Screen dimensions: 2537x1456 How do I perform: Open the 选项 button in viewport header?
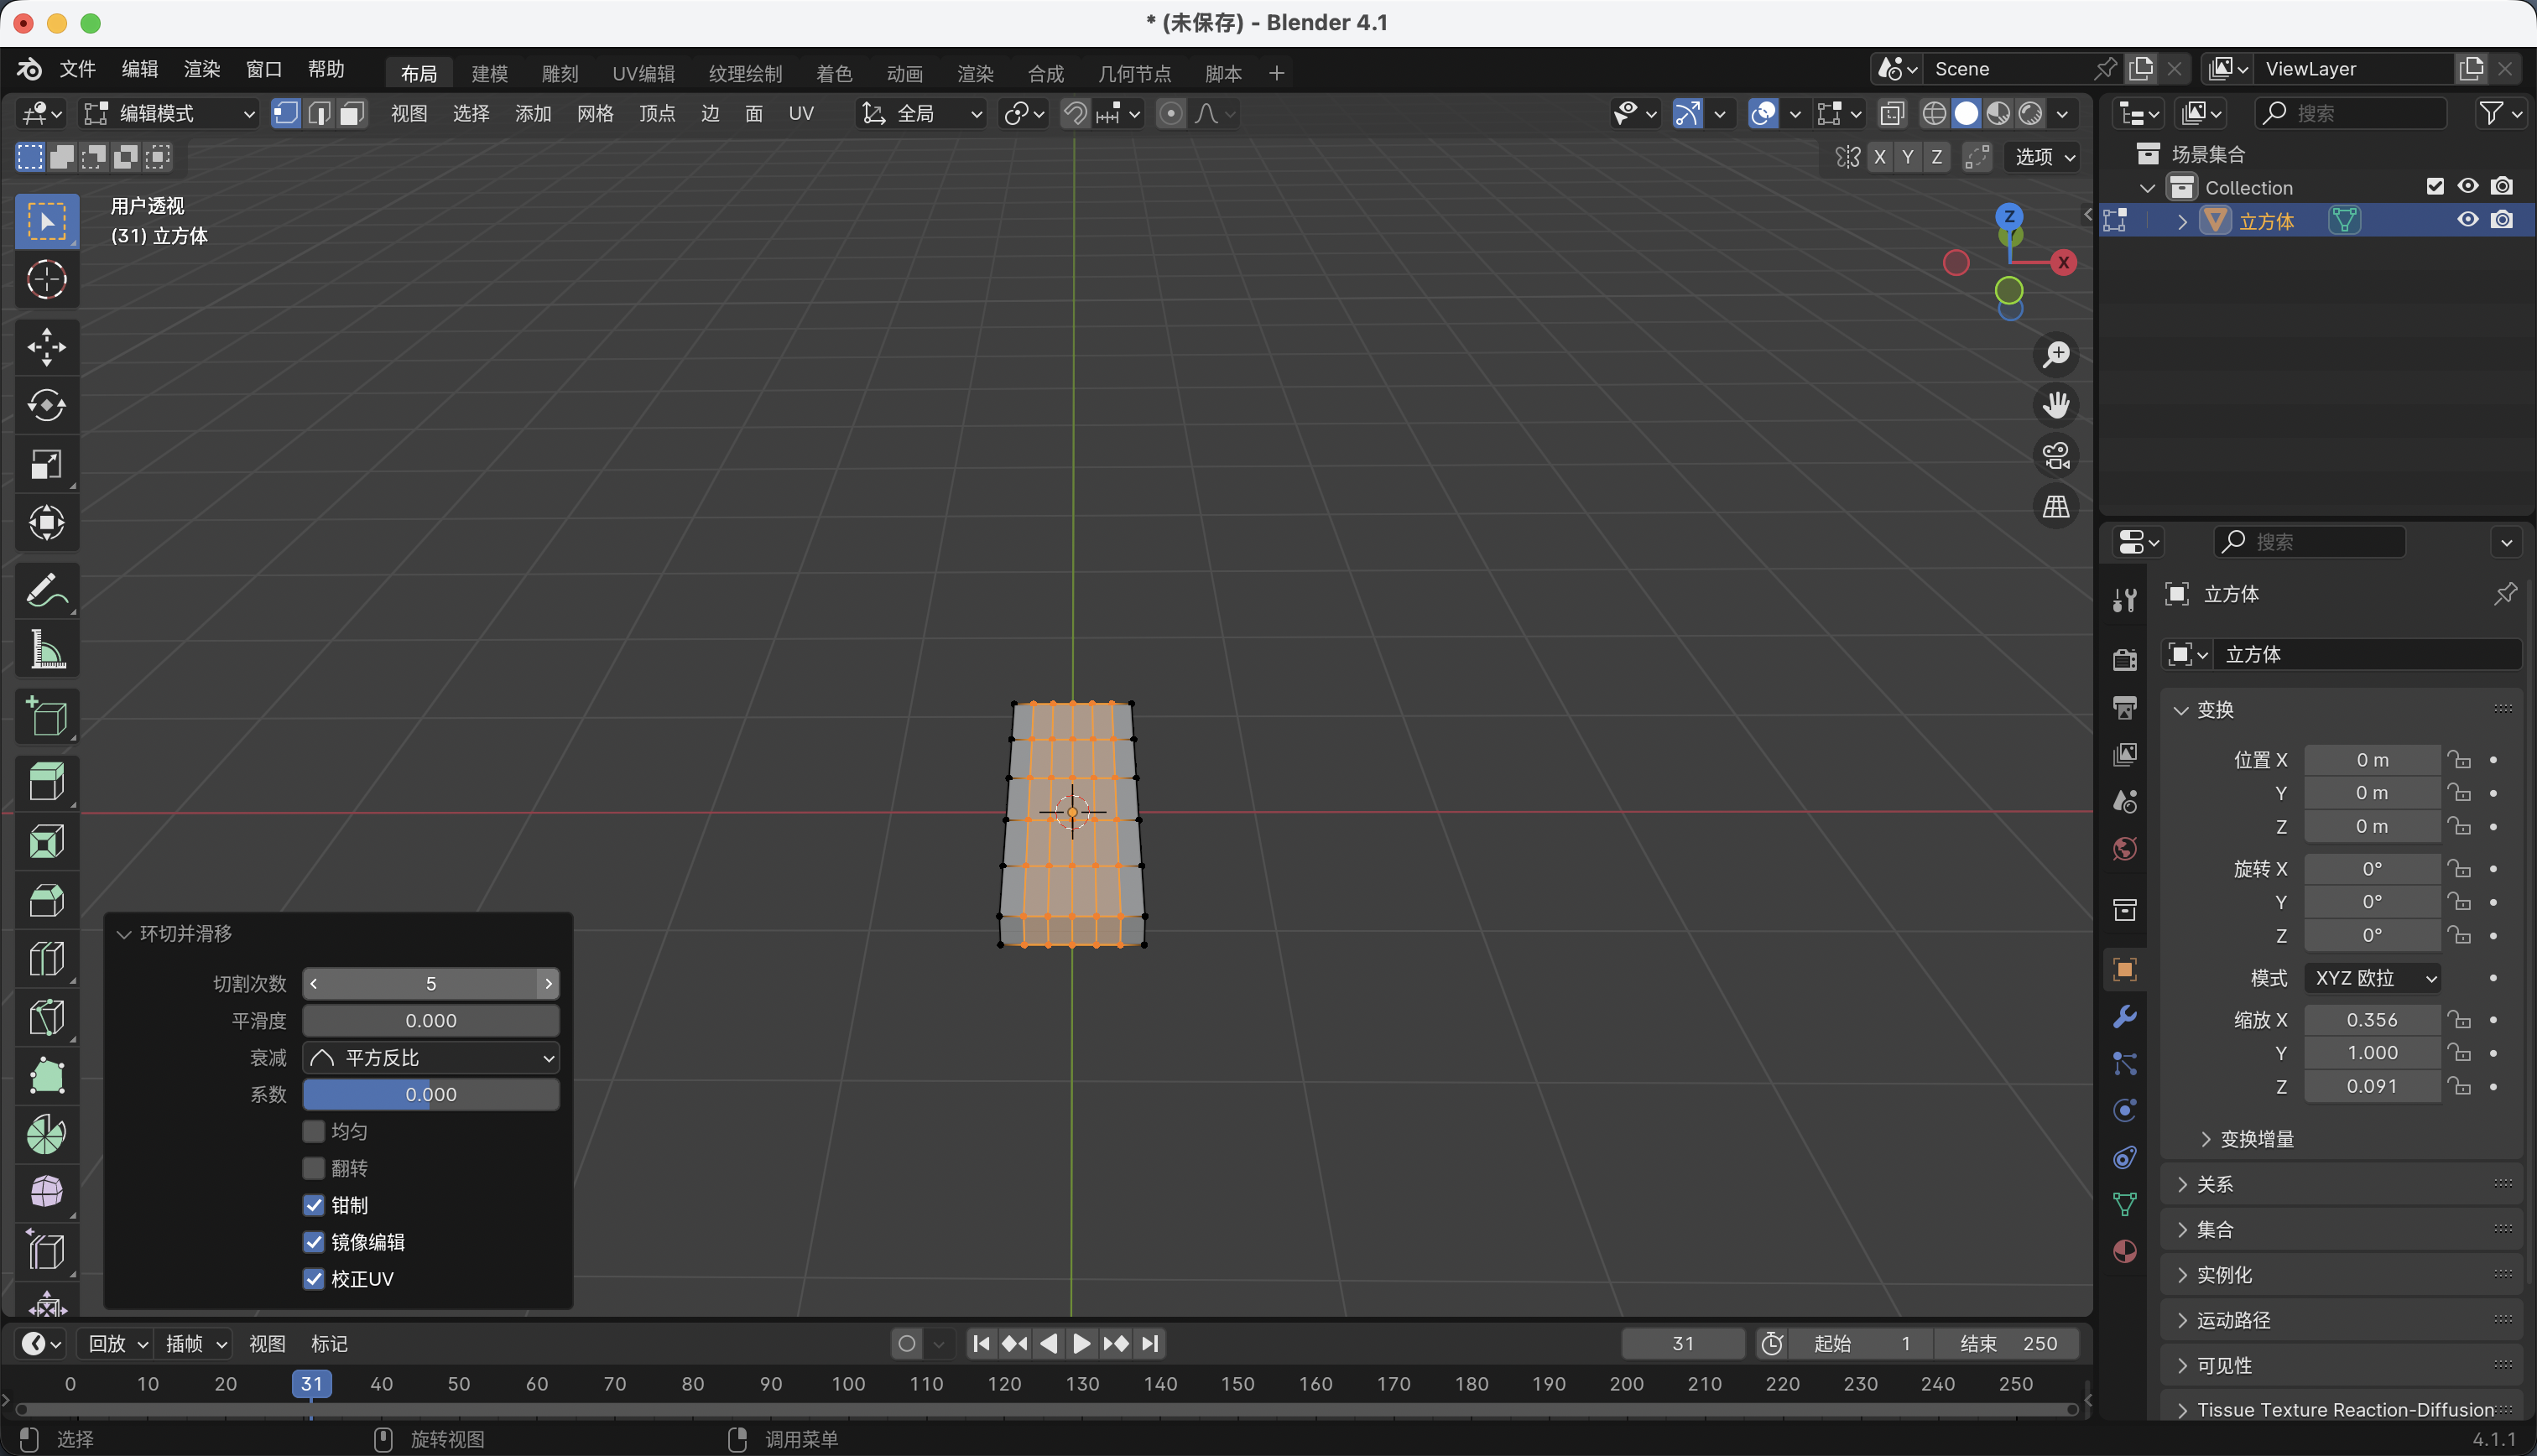(x=2043, y=157)
